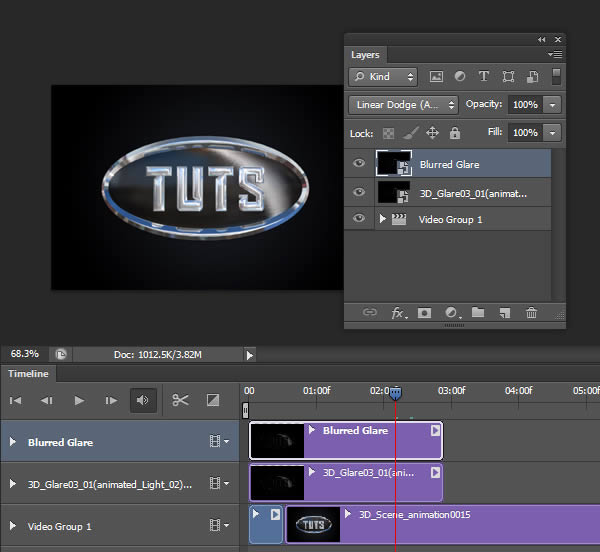Click link layers icon in Layers panel
This screenshot has height=552, width=600.
(370, 313)
